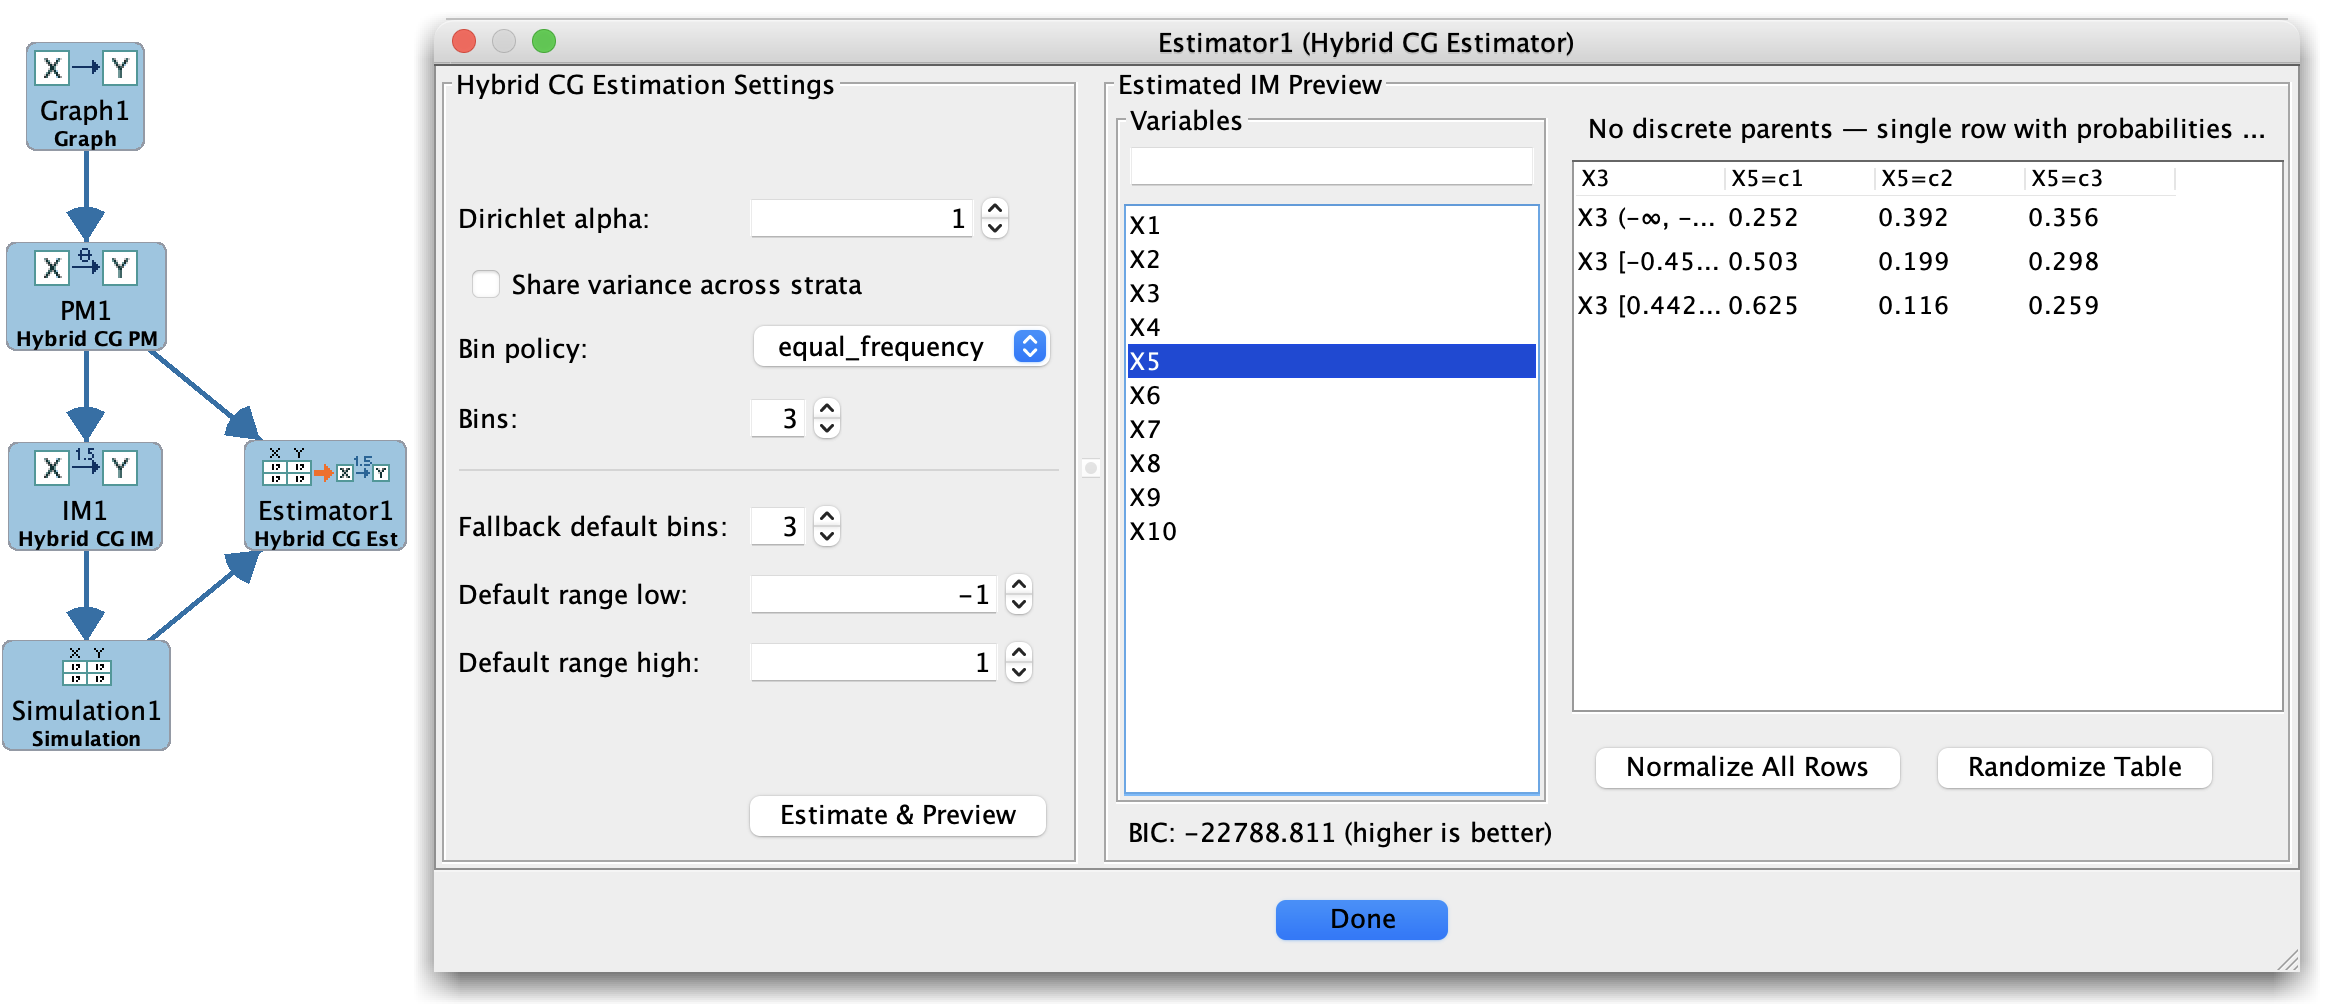Click the split-pane divider handle dot
This screenshot has width=2342, height=1006.
[1091, 468]
